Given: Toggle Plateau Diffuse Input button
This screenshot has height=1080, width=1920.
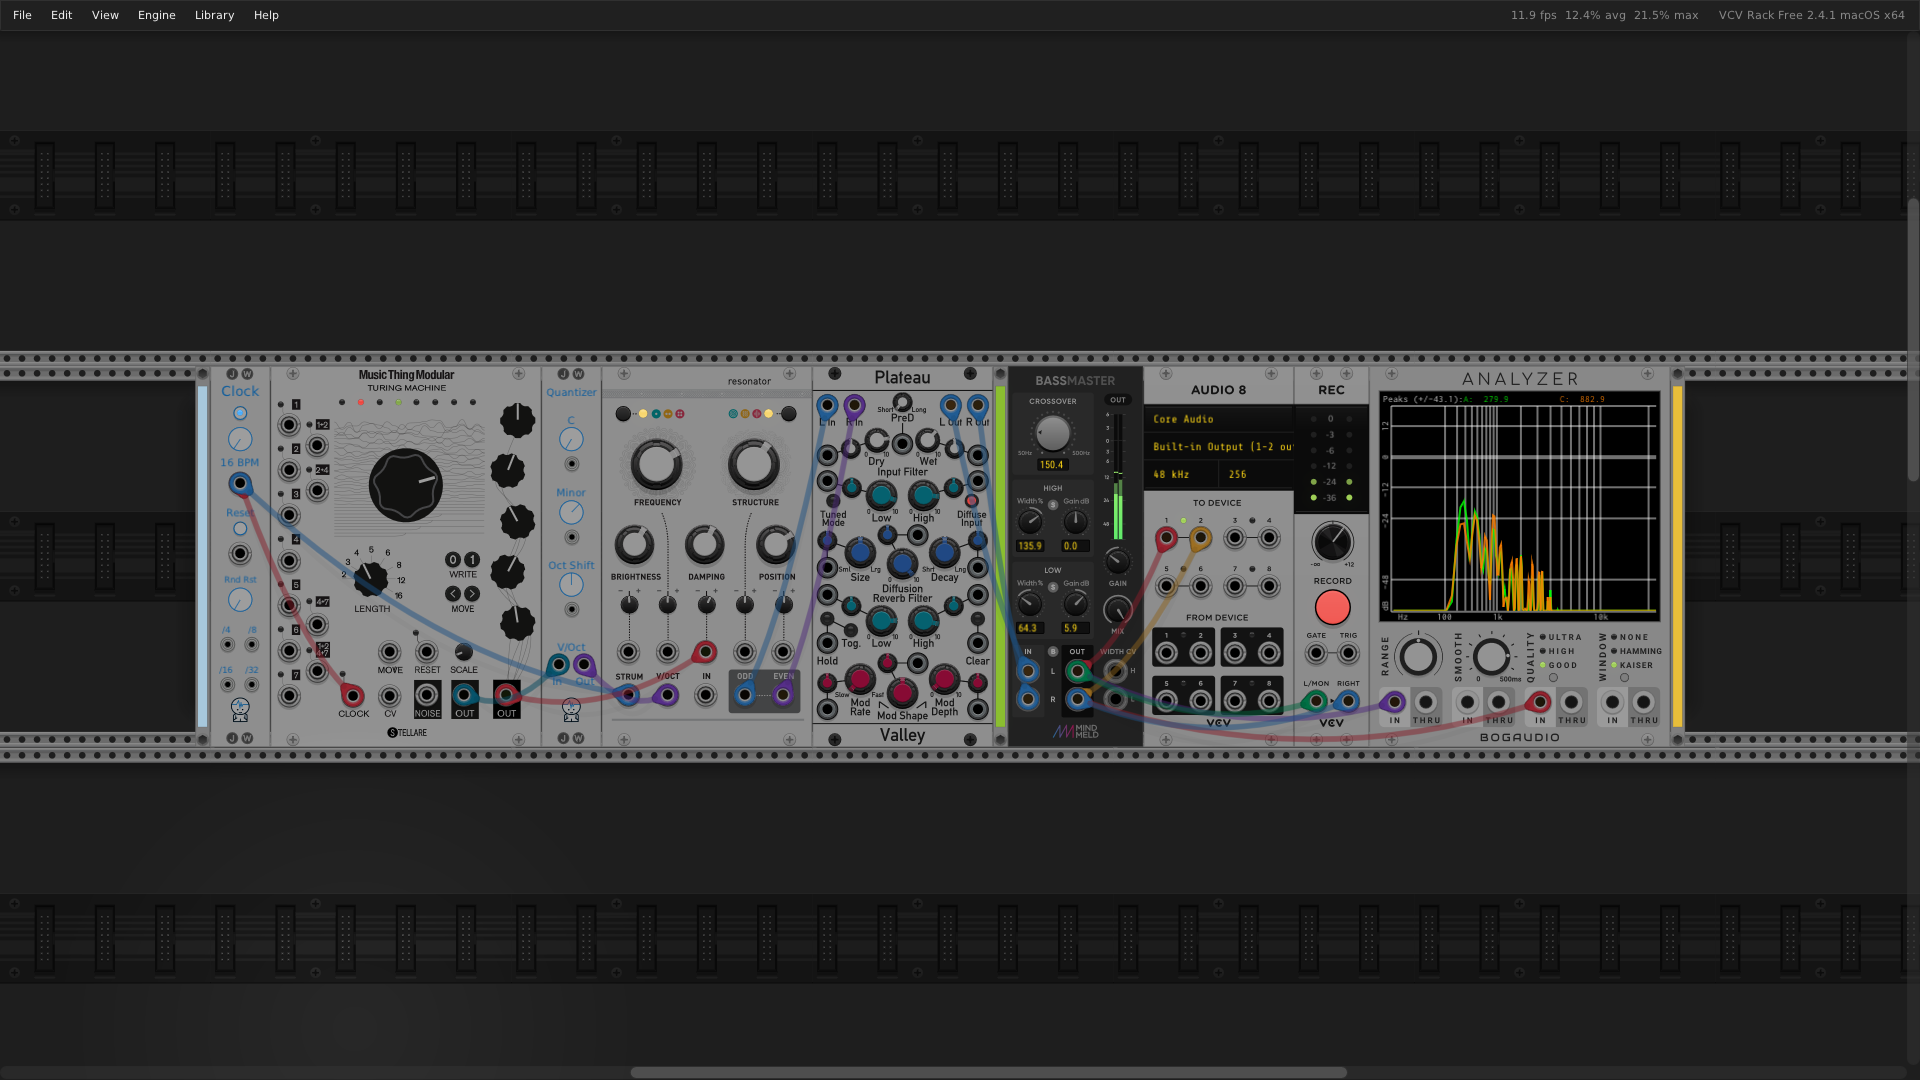Looking at the screenshot, I should (x=971, y=501).
